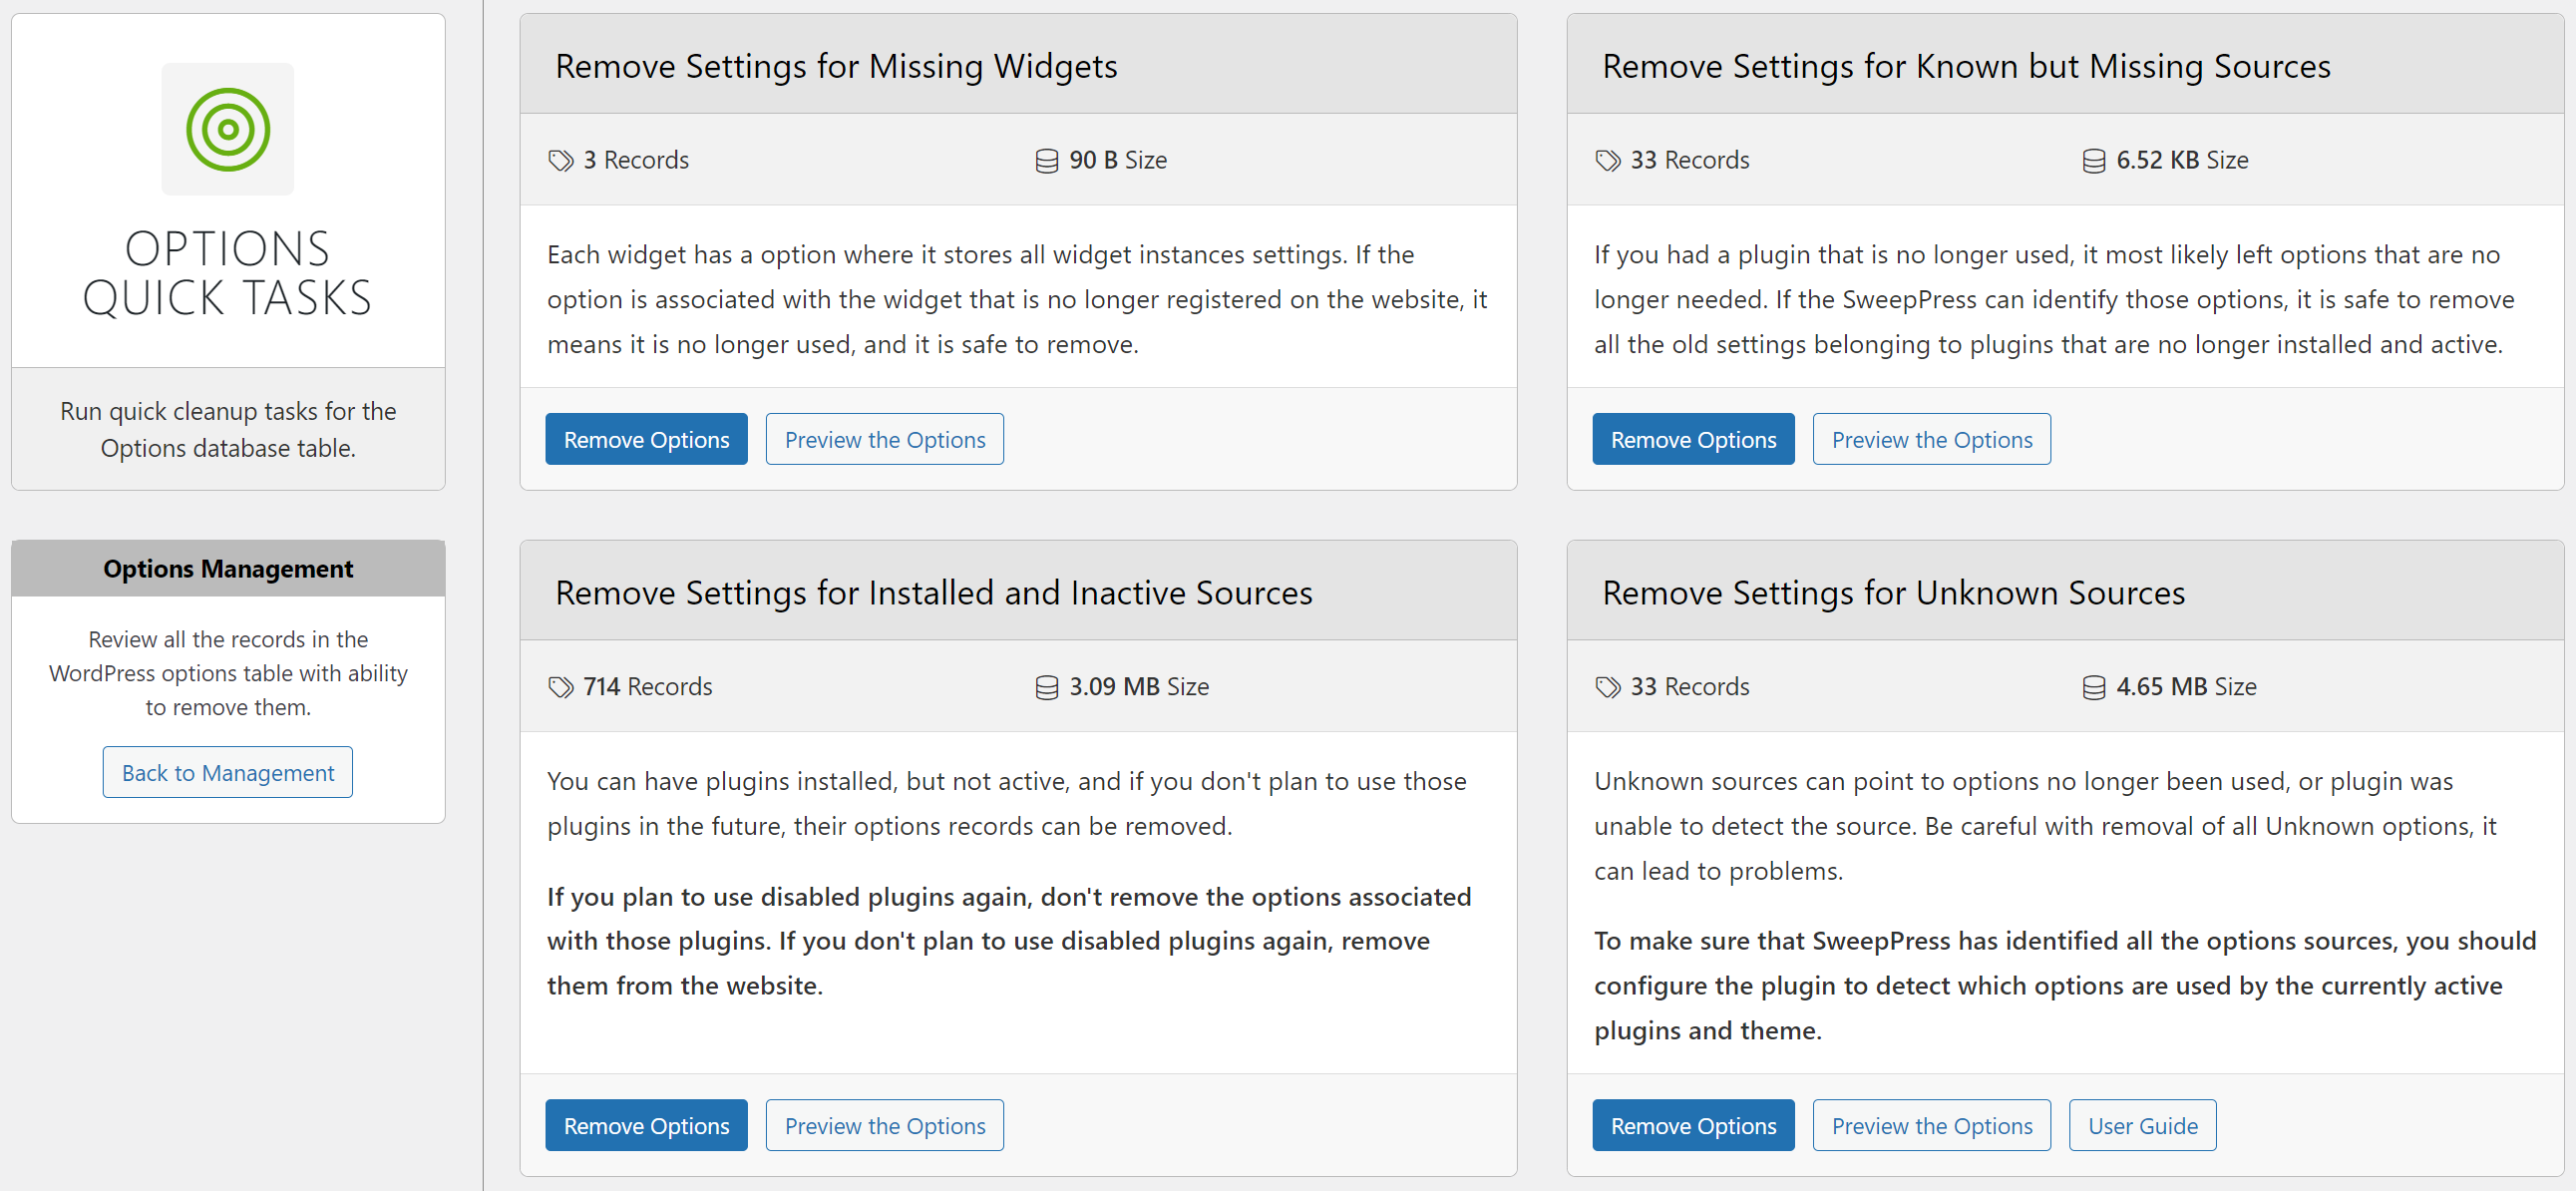Remove options for Unknown Sources
This screenshot has width=2576, height=1191.
coord(1693,1125)
